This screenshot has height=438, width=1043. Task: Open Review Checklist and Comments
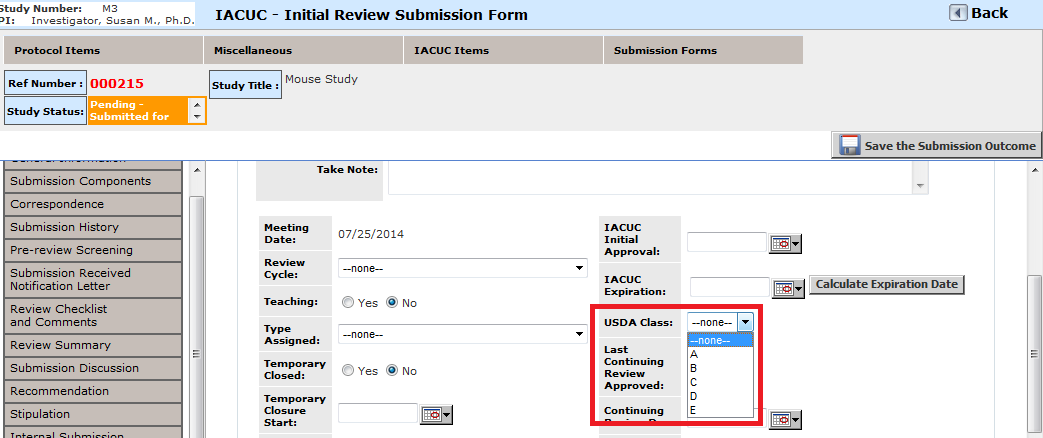[x=92, y=316]
